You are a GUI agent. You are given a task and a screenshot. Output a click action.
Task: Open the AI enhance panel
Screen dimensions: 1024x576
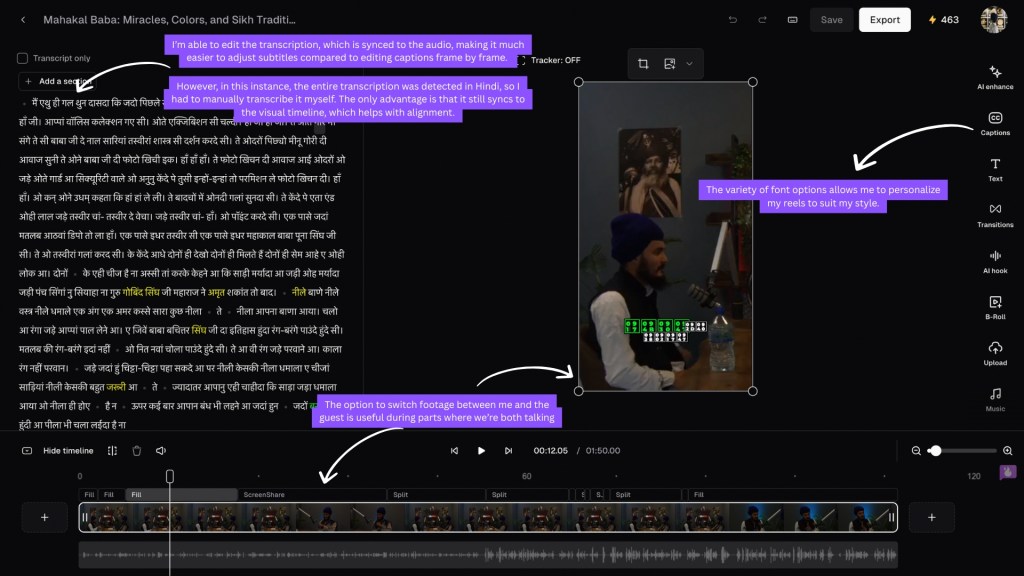coord(995,76)
